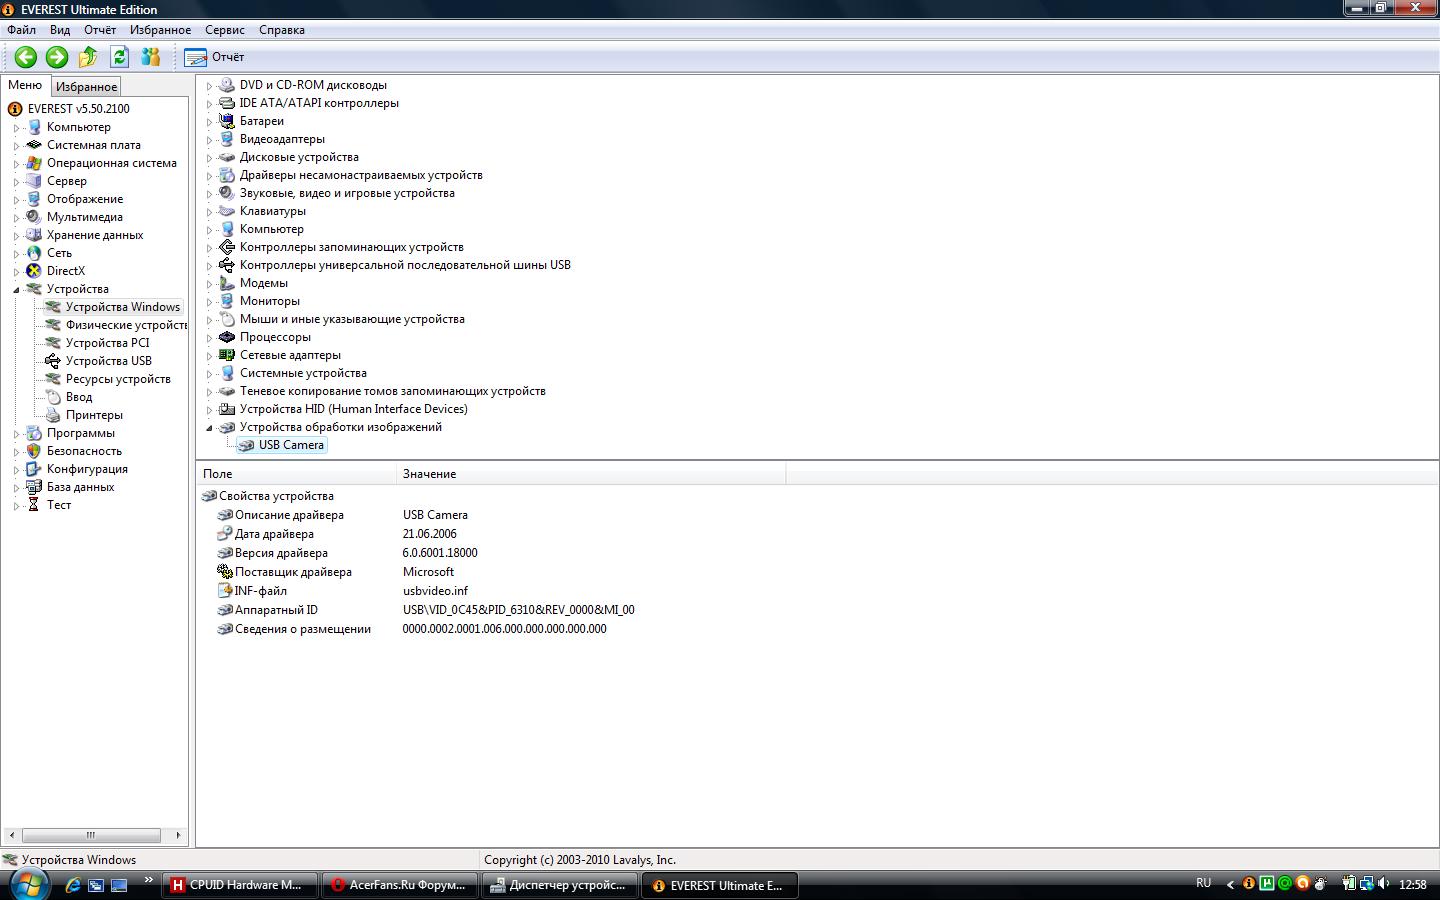Select Устройства Windows in left tree
Screen dimensions: 1440x900
coord(123,307)
